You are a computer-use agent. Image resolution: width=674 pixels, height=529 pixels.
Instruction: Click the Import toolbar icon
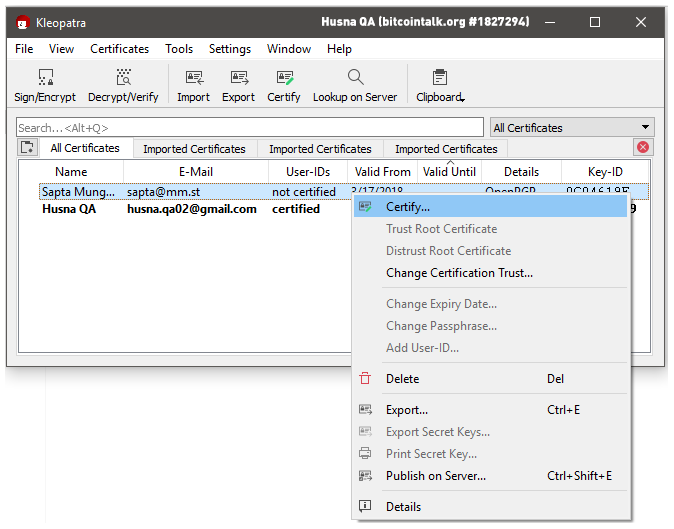194,78
